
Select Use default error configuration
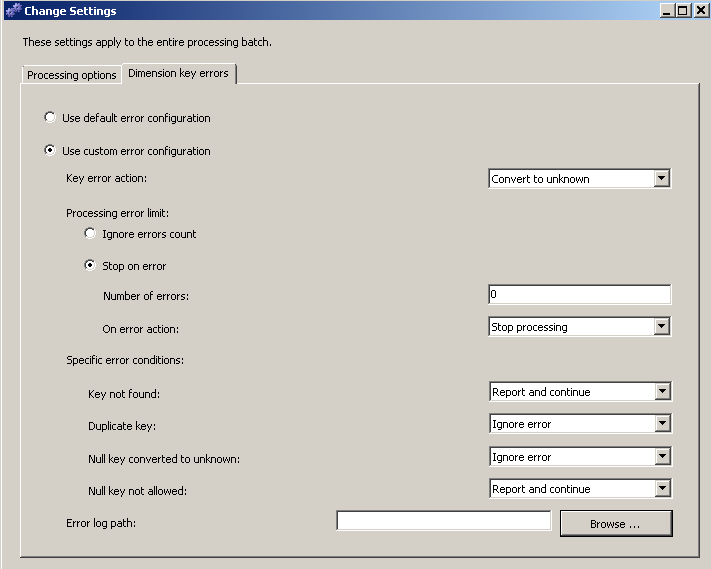pyautogui.click(x=50, y=118)
